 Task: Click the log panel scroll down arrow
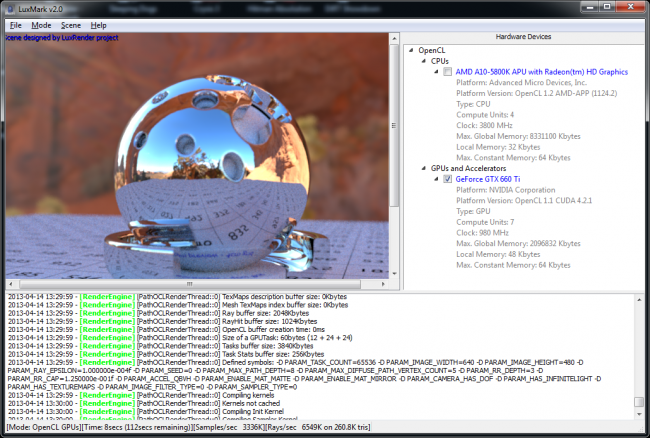coord(639,414)
